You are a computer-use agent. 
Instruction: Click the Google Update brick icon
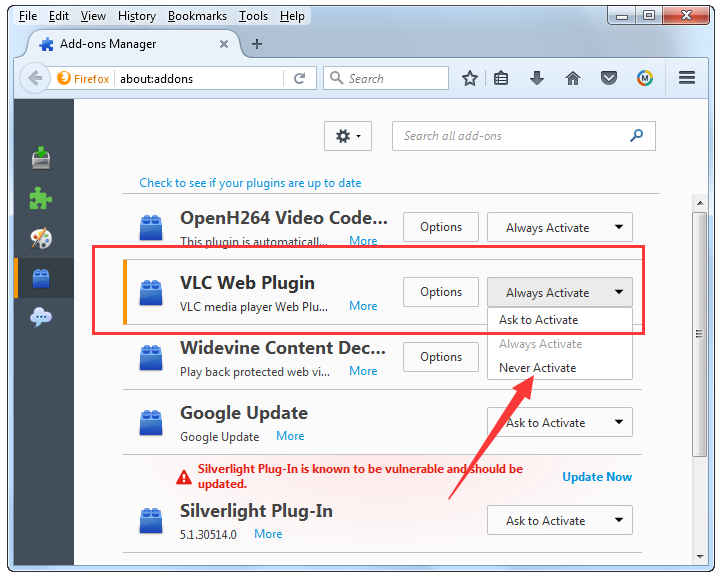click(x=151, y=422)
